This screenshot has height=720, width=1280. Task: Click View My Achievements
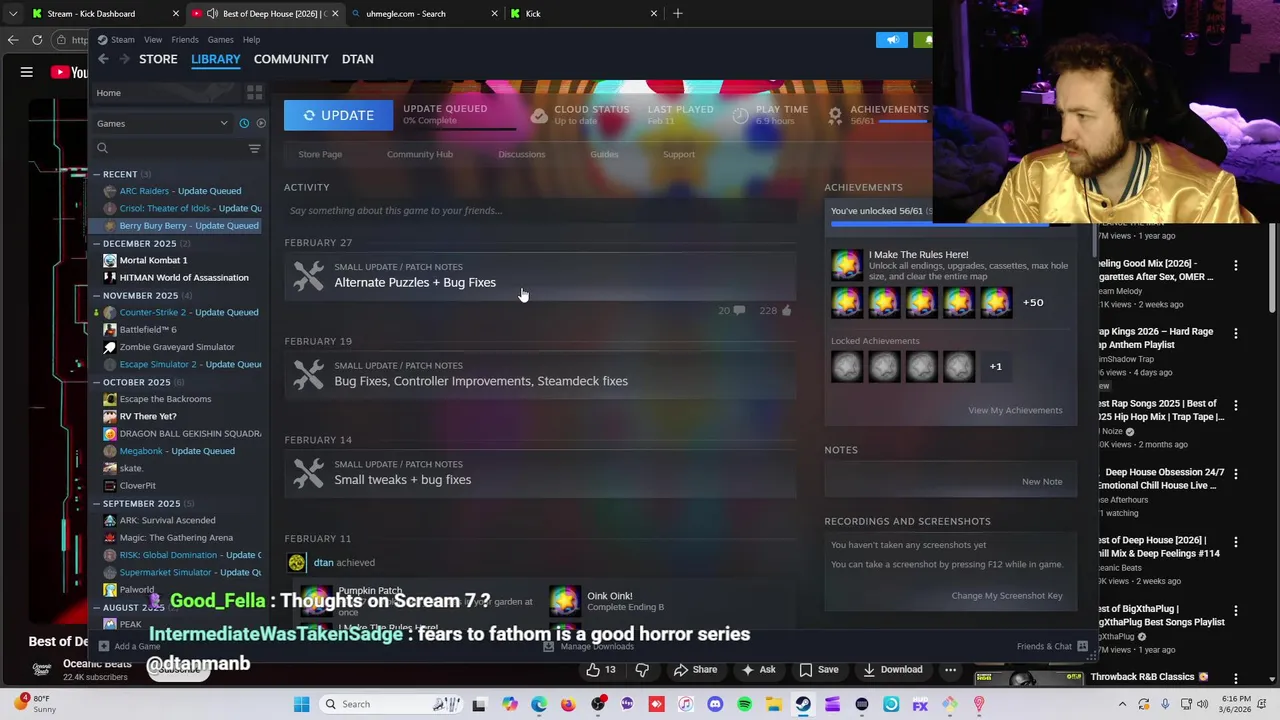click(1015, 410)
